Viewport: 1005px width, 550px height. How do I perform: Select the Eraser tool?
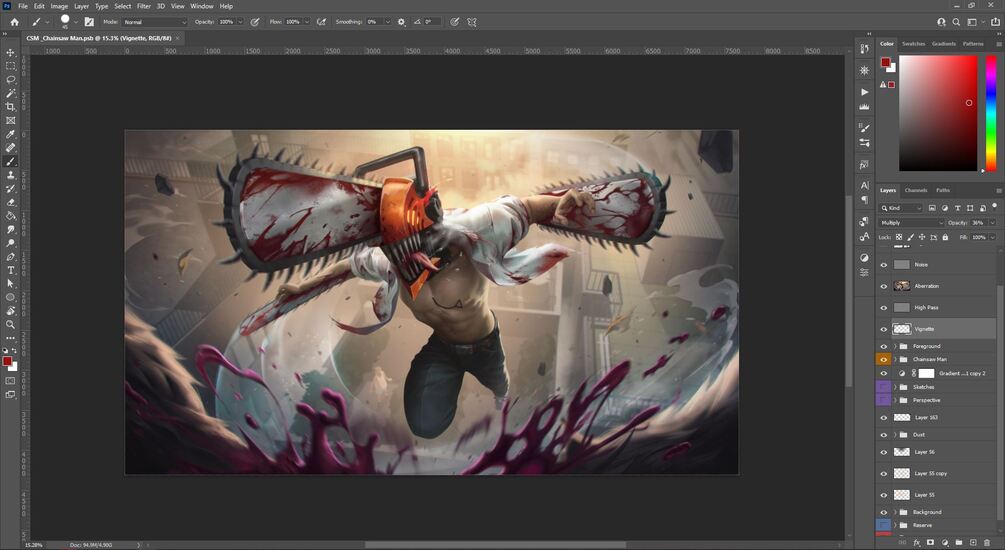10,202
